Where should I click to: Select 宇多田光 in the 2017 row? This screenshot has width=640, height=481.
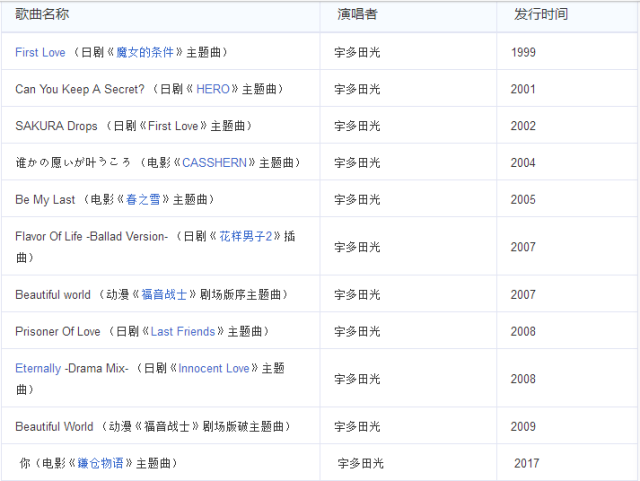coord(360,463)
